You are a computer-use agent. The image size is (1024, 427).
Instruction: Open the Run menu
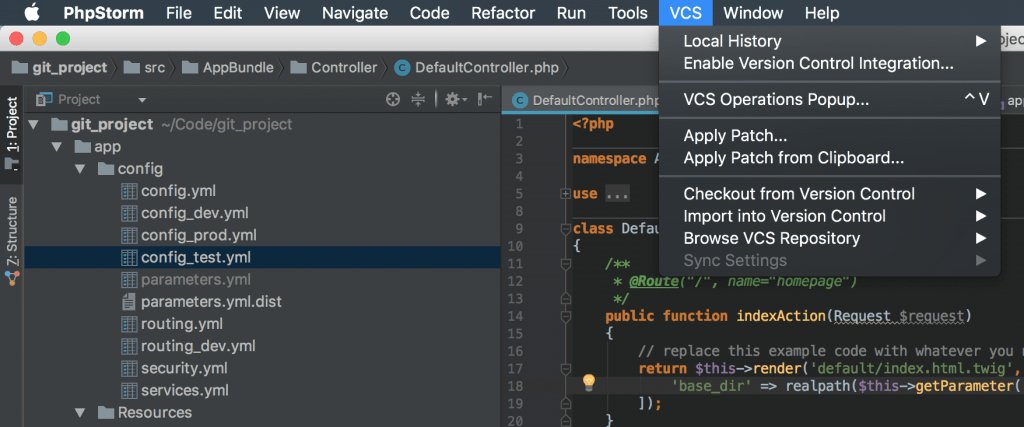click(571, 13)
